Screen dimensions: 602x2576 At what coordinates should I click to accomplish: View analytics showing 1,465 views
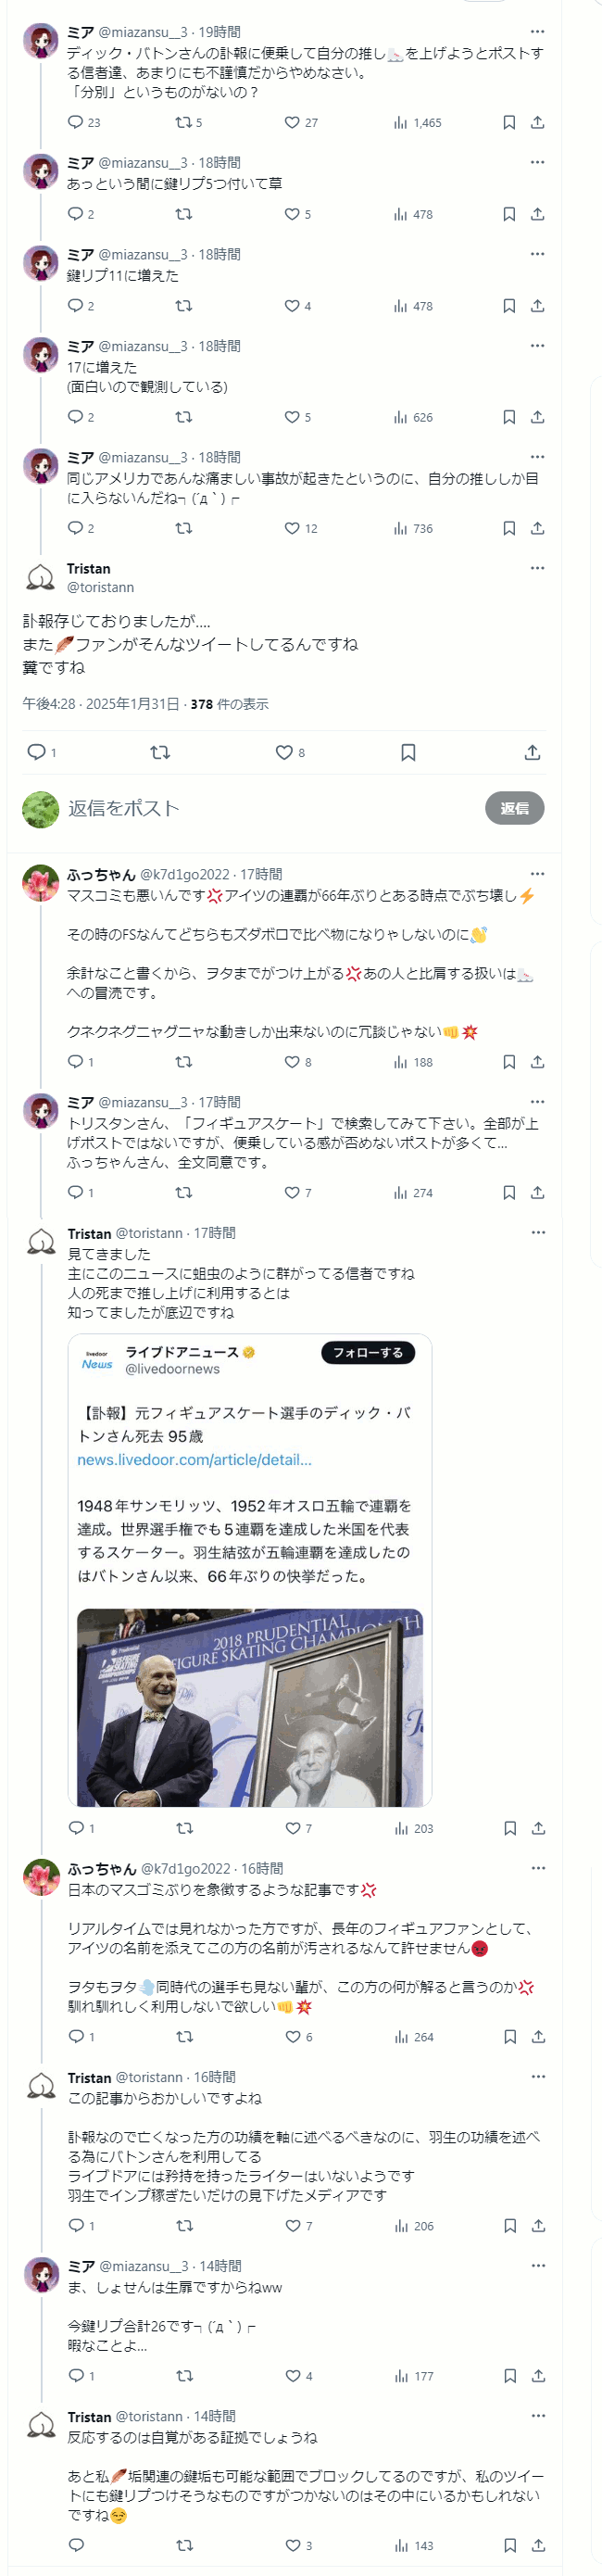click(x=416, y=122)
